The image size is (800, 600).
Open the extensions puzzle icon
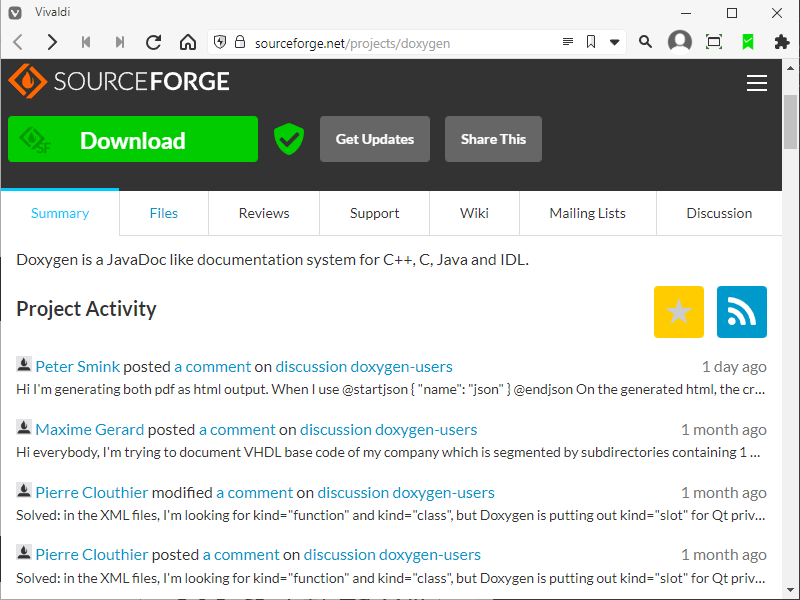(x=782, y=42)
